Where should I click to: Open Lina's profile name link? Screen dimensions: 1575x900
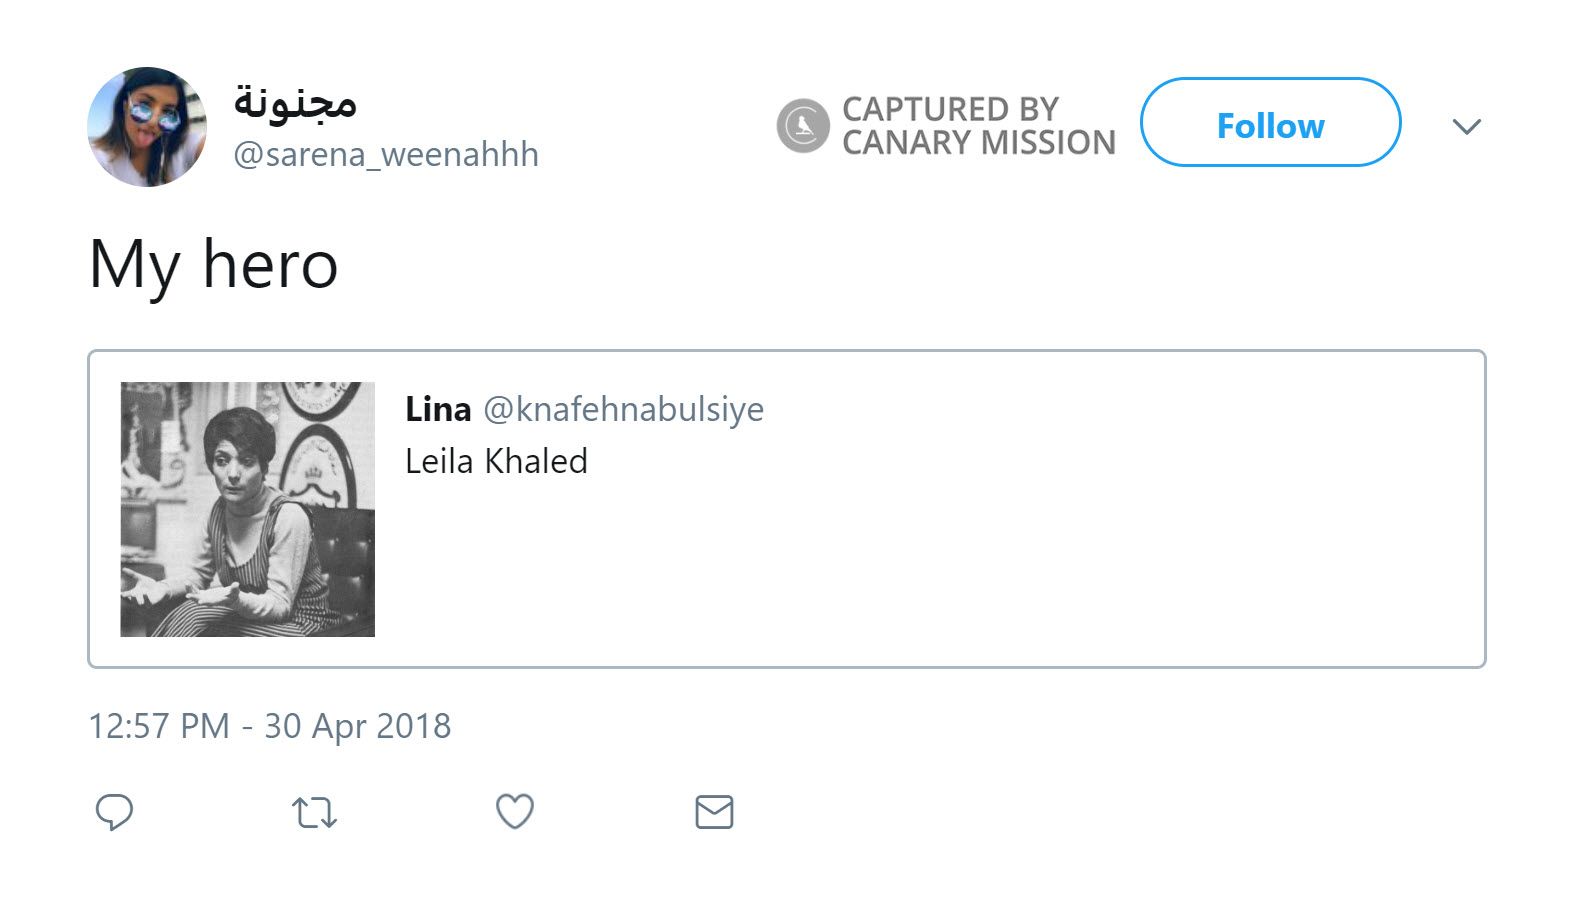coord(438,408)
